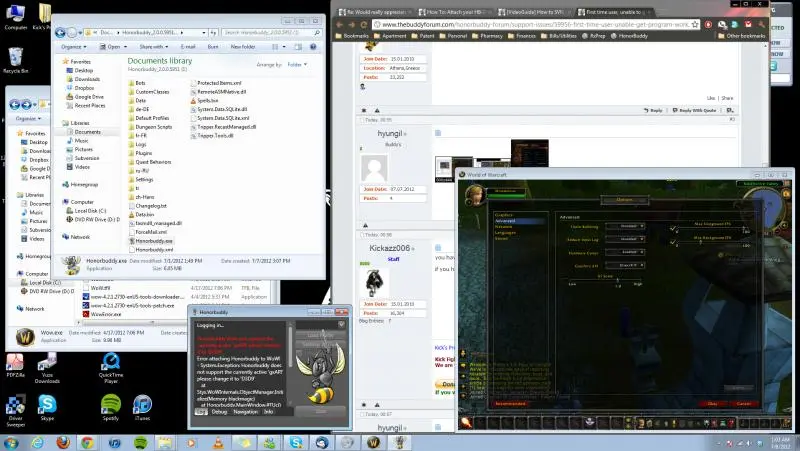Adjust the Max Foreground FPS slider
The width and height of the screenshot is (800, 451).
click(713, 229)
